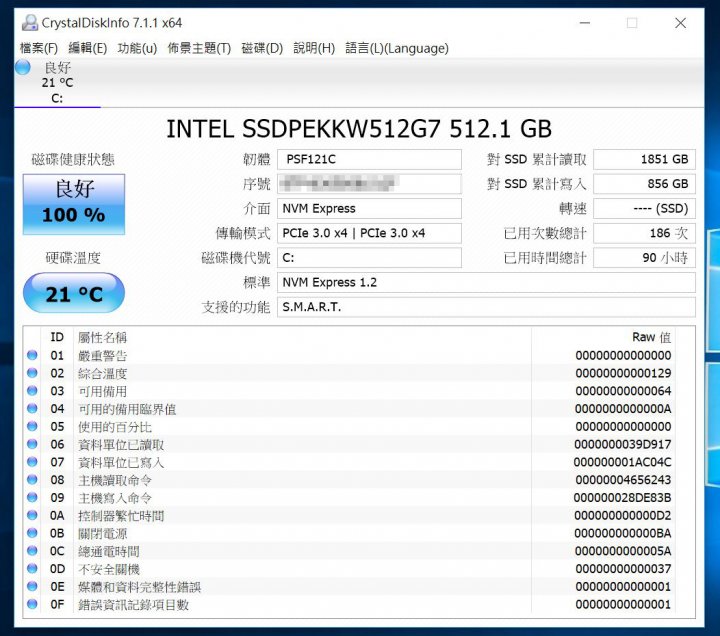Open the 編輯(E) menu
The image size is (720, 636).
click(87, 48)
